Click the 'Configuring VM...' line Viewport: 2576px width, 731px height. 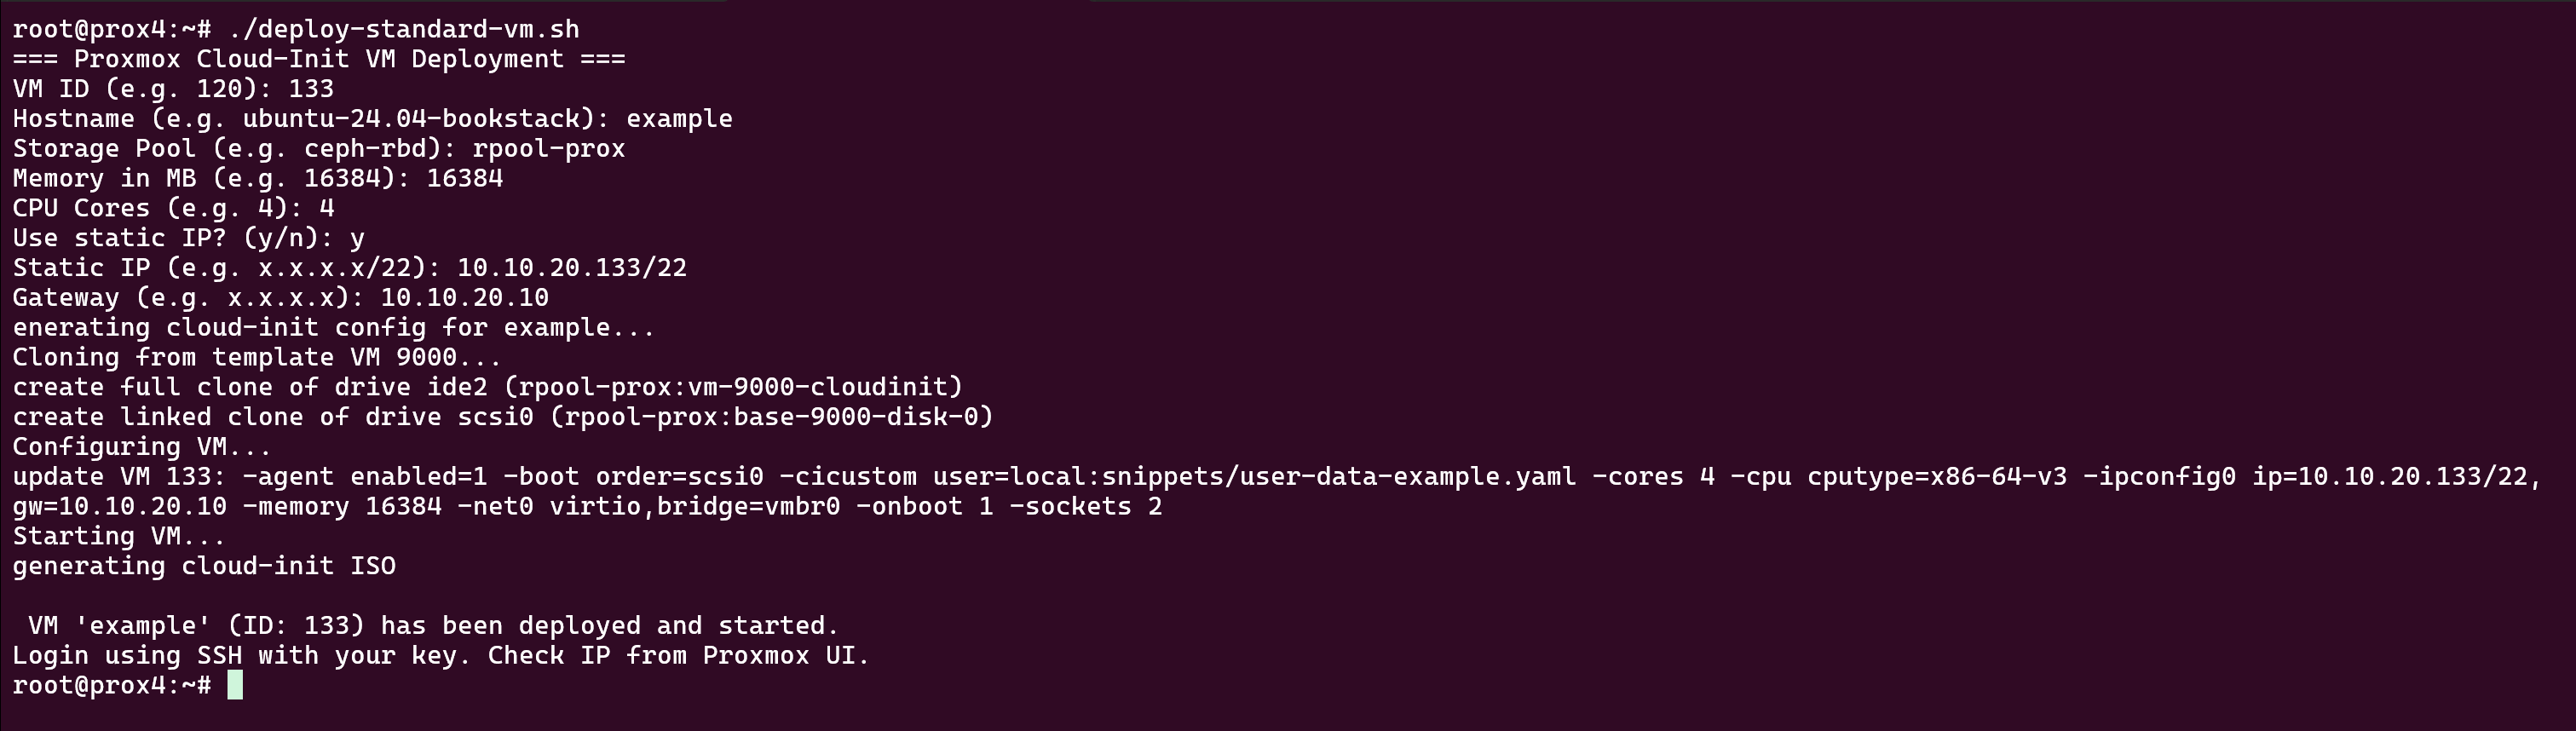coord(141,447)
